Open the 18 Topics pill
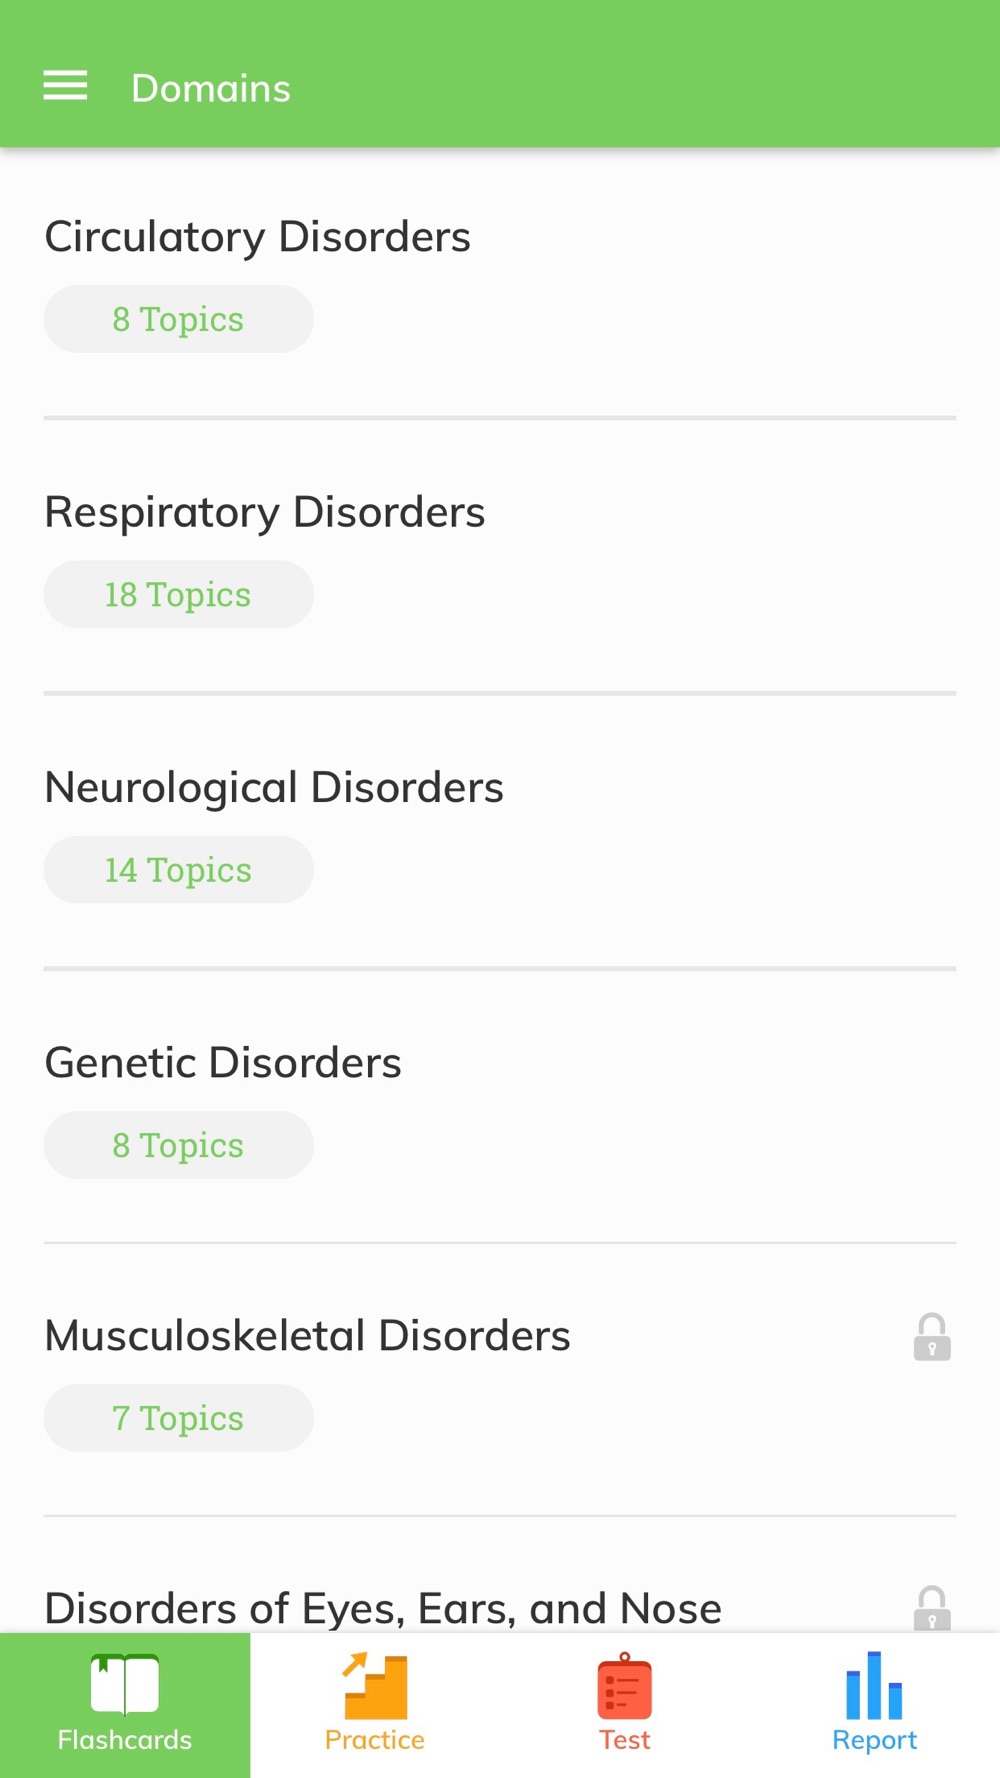Screen dimensions: 1000x1778 178,594
